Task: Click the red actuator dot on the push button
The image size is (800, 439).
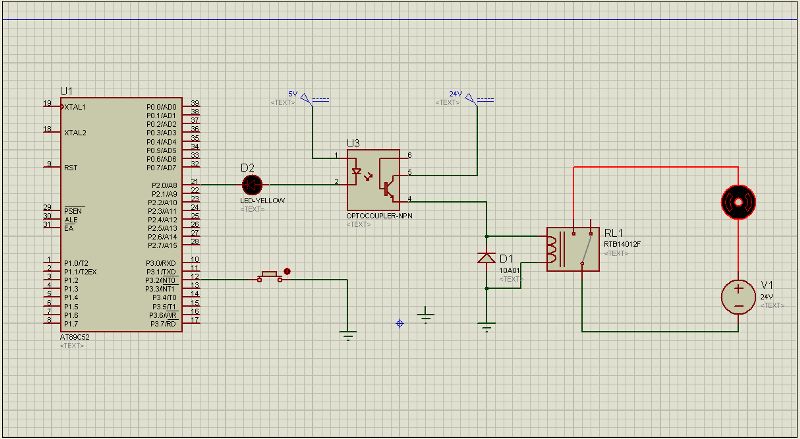Action: [287, 272]
